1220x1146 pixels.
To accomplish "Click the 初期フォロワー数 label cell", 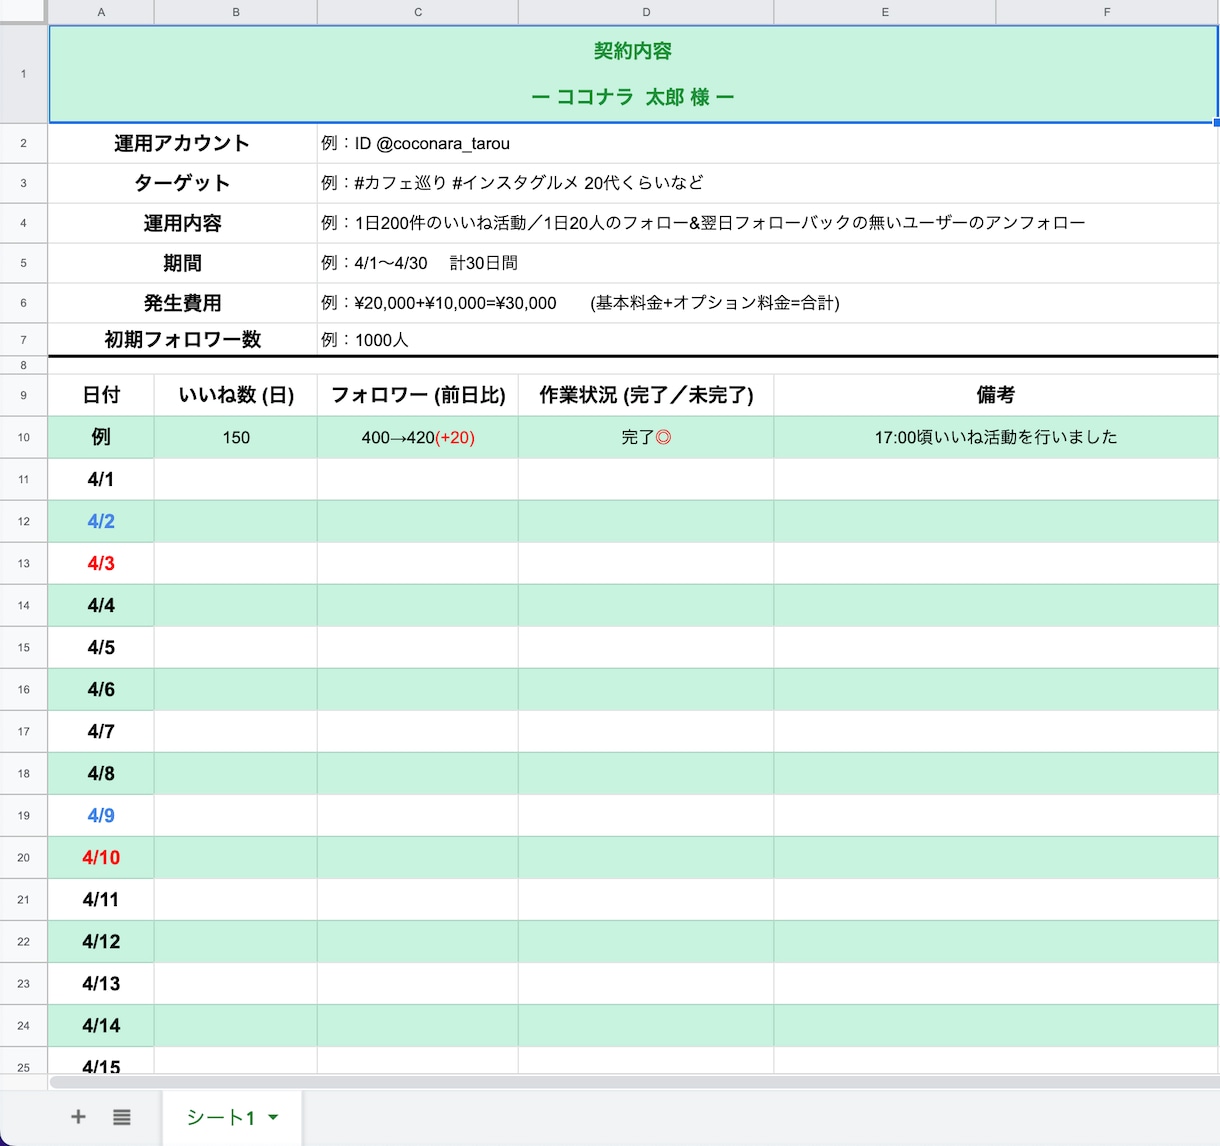I will [183, 340].
